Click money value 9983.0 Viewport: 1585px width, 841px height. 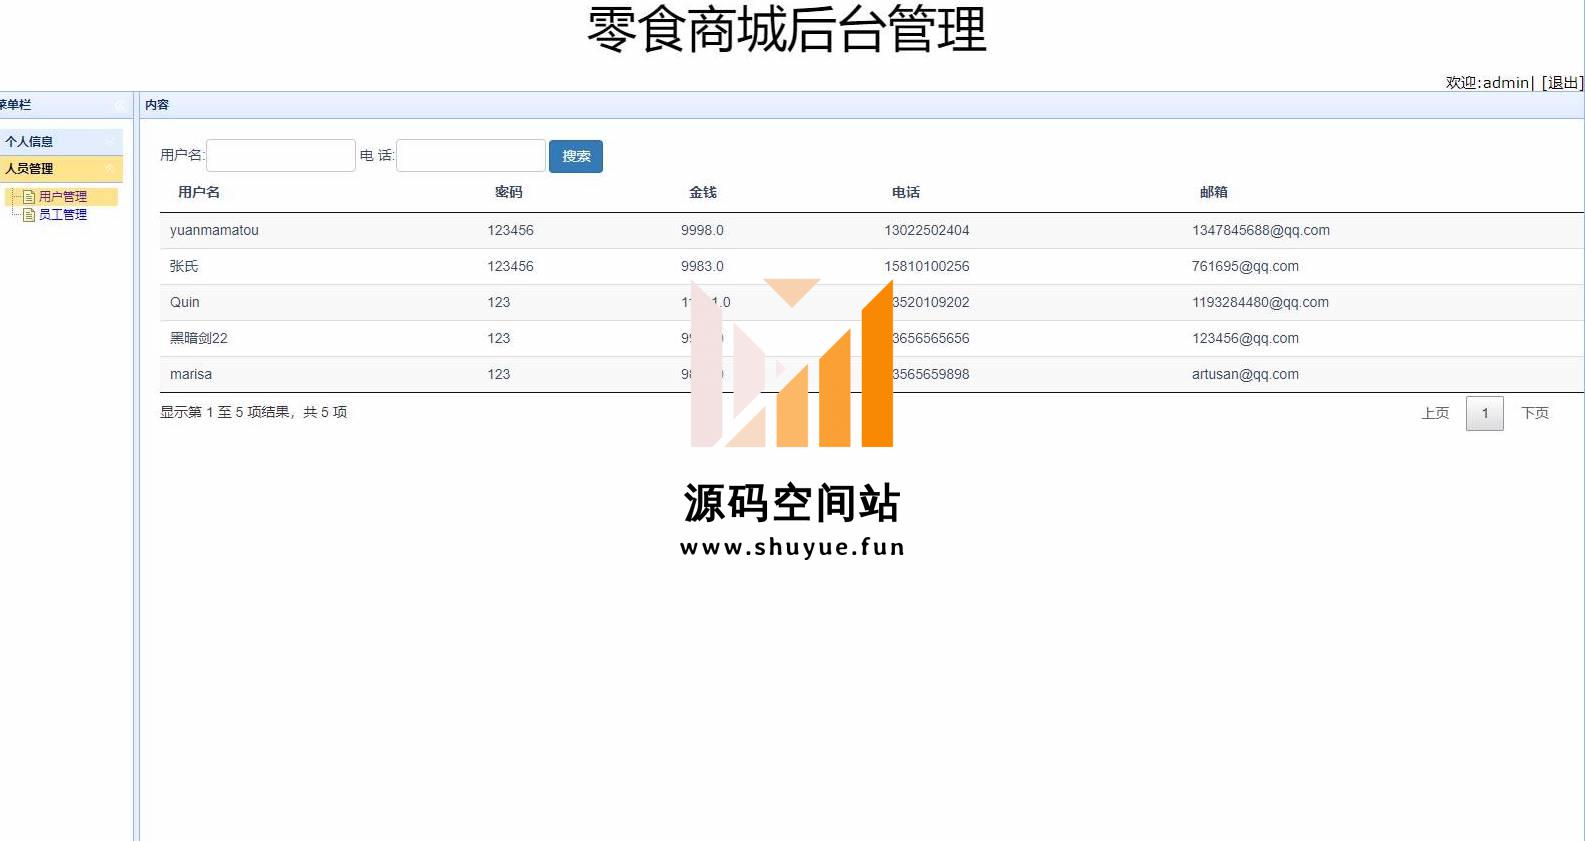[x=702, y=266]
